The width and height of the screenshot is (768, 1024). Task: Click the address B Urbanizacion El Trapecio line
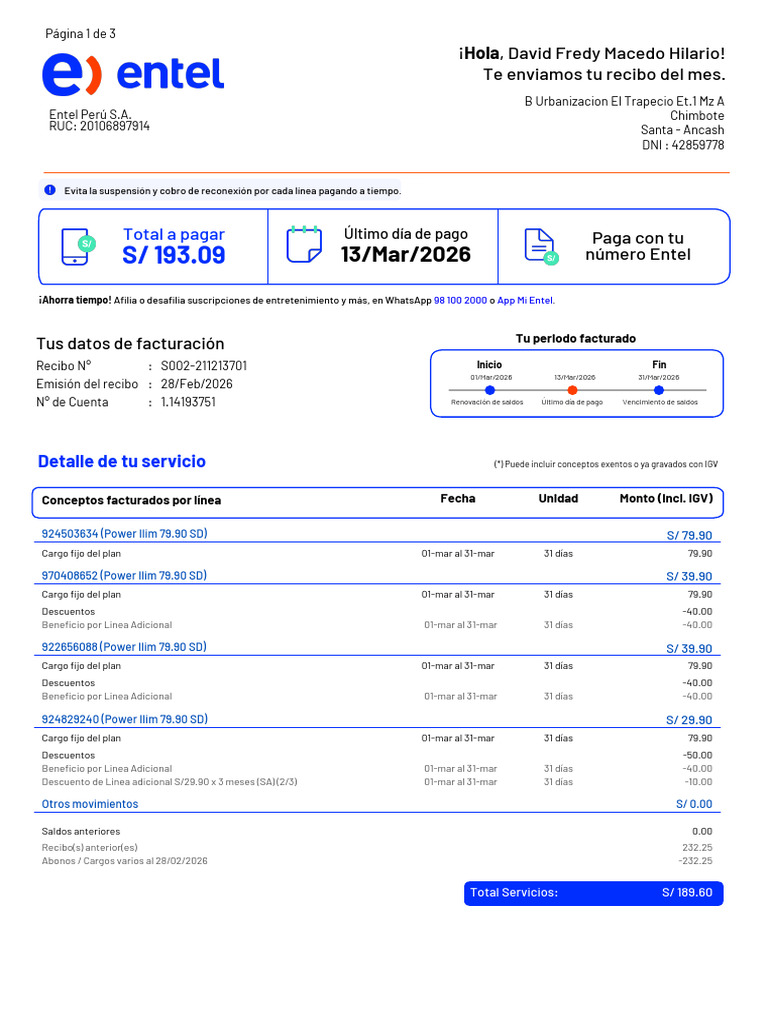point(624,101)
